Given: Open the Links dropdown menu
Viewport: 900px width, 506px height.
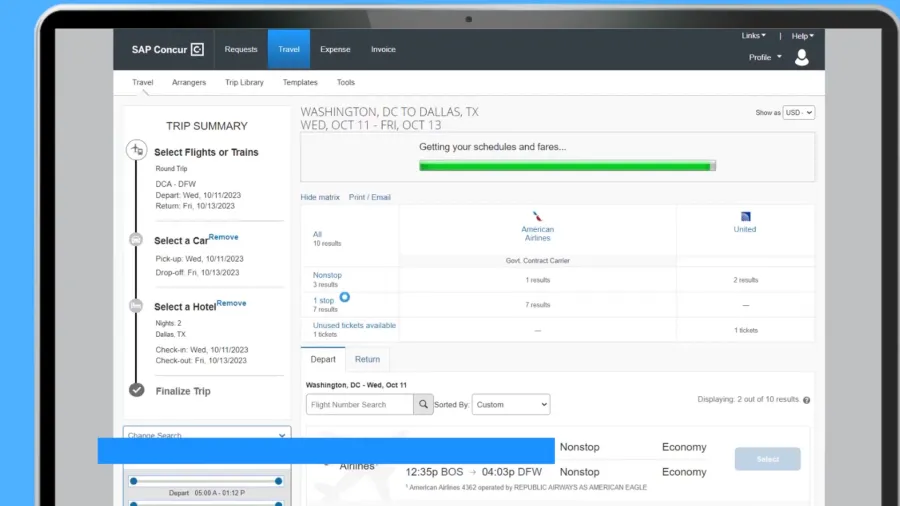Looking at the screenshot, I should tap(753, 36).
